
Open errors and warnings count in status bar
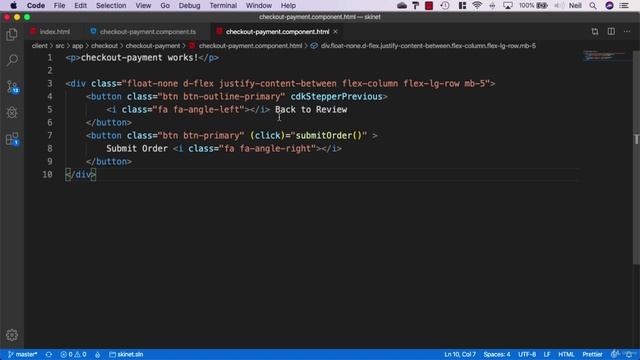click(x=73, y=354)
